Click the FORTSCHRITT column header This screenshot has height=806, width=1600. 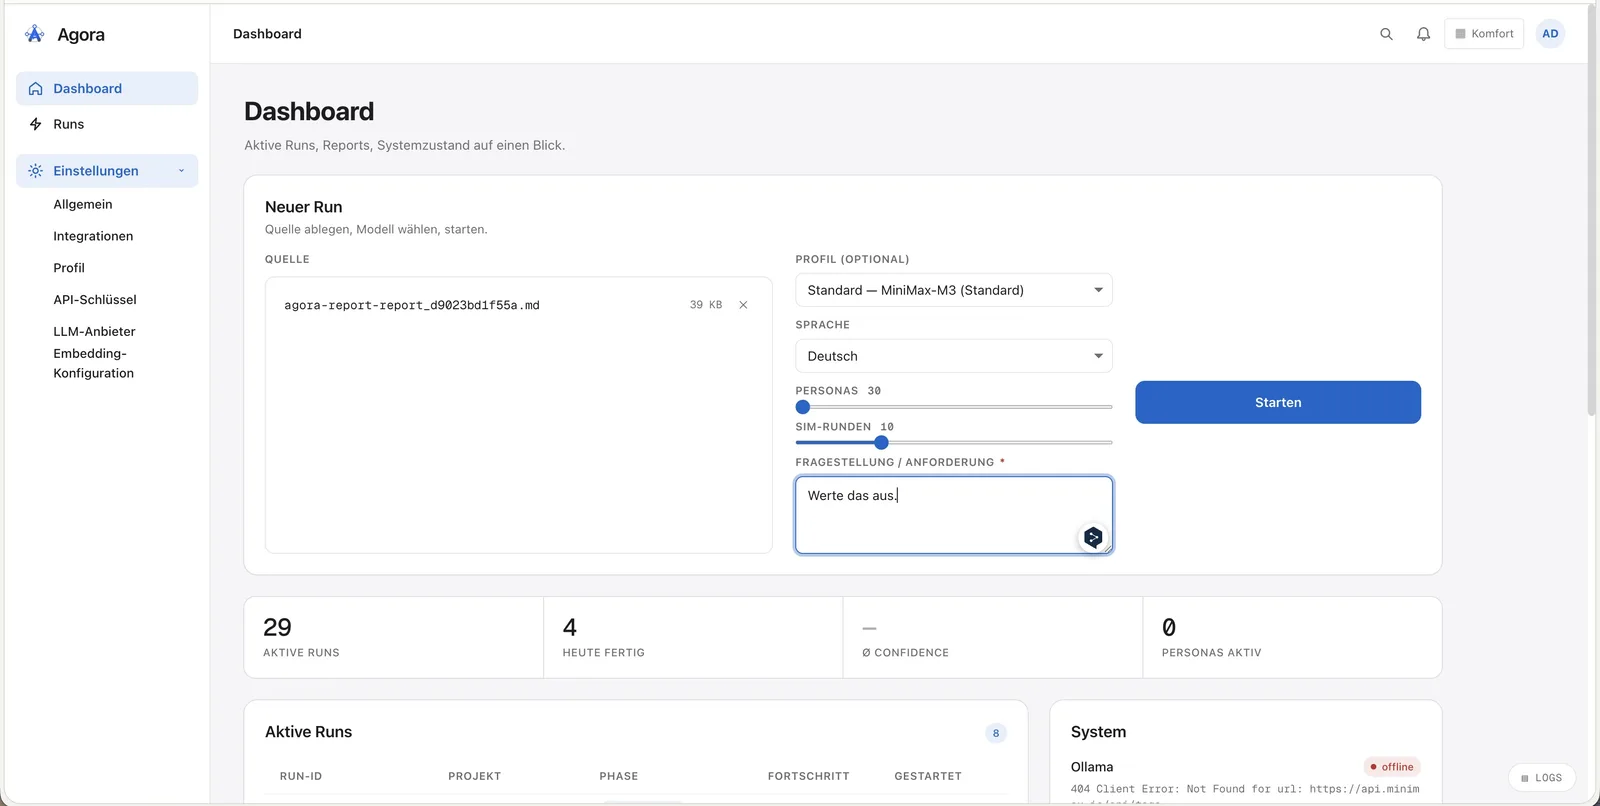pyautogui.click(x=809, y=776)
